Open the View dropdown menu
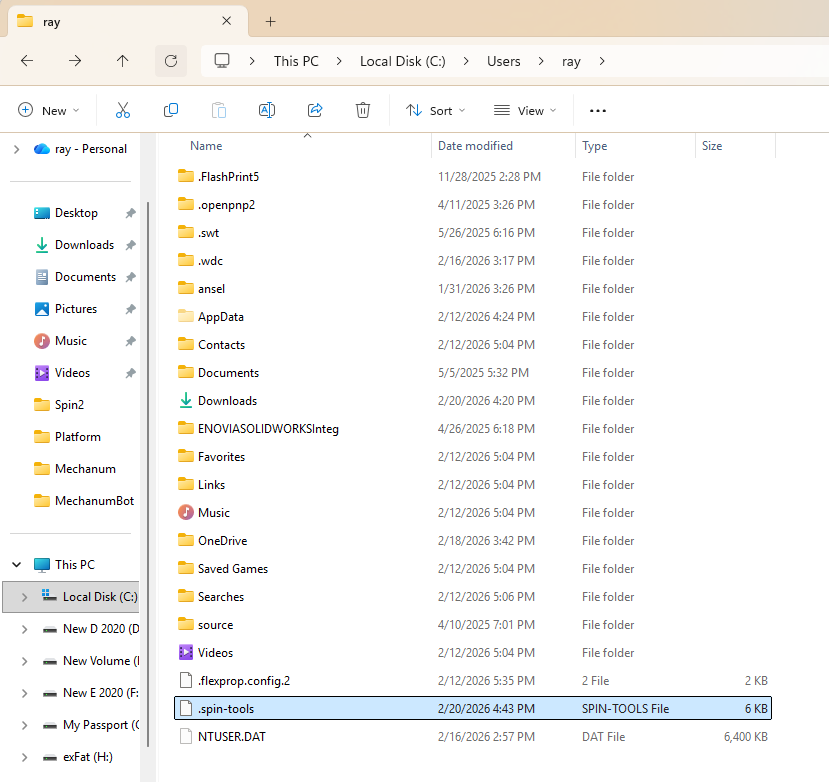 (x=524, y=111)
